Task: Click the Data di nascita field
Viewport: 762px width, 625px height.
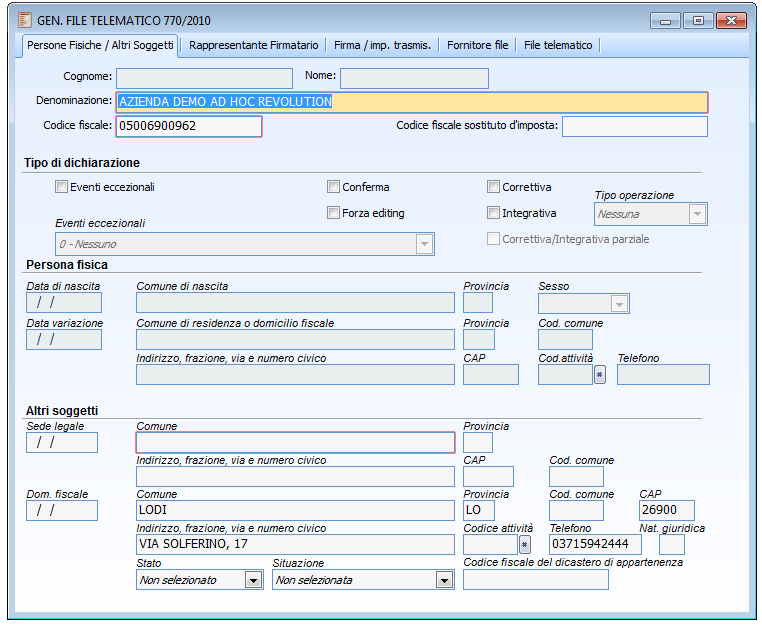Action: [64, 303]
